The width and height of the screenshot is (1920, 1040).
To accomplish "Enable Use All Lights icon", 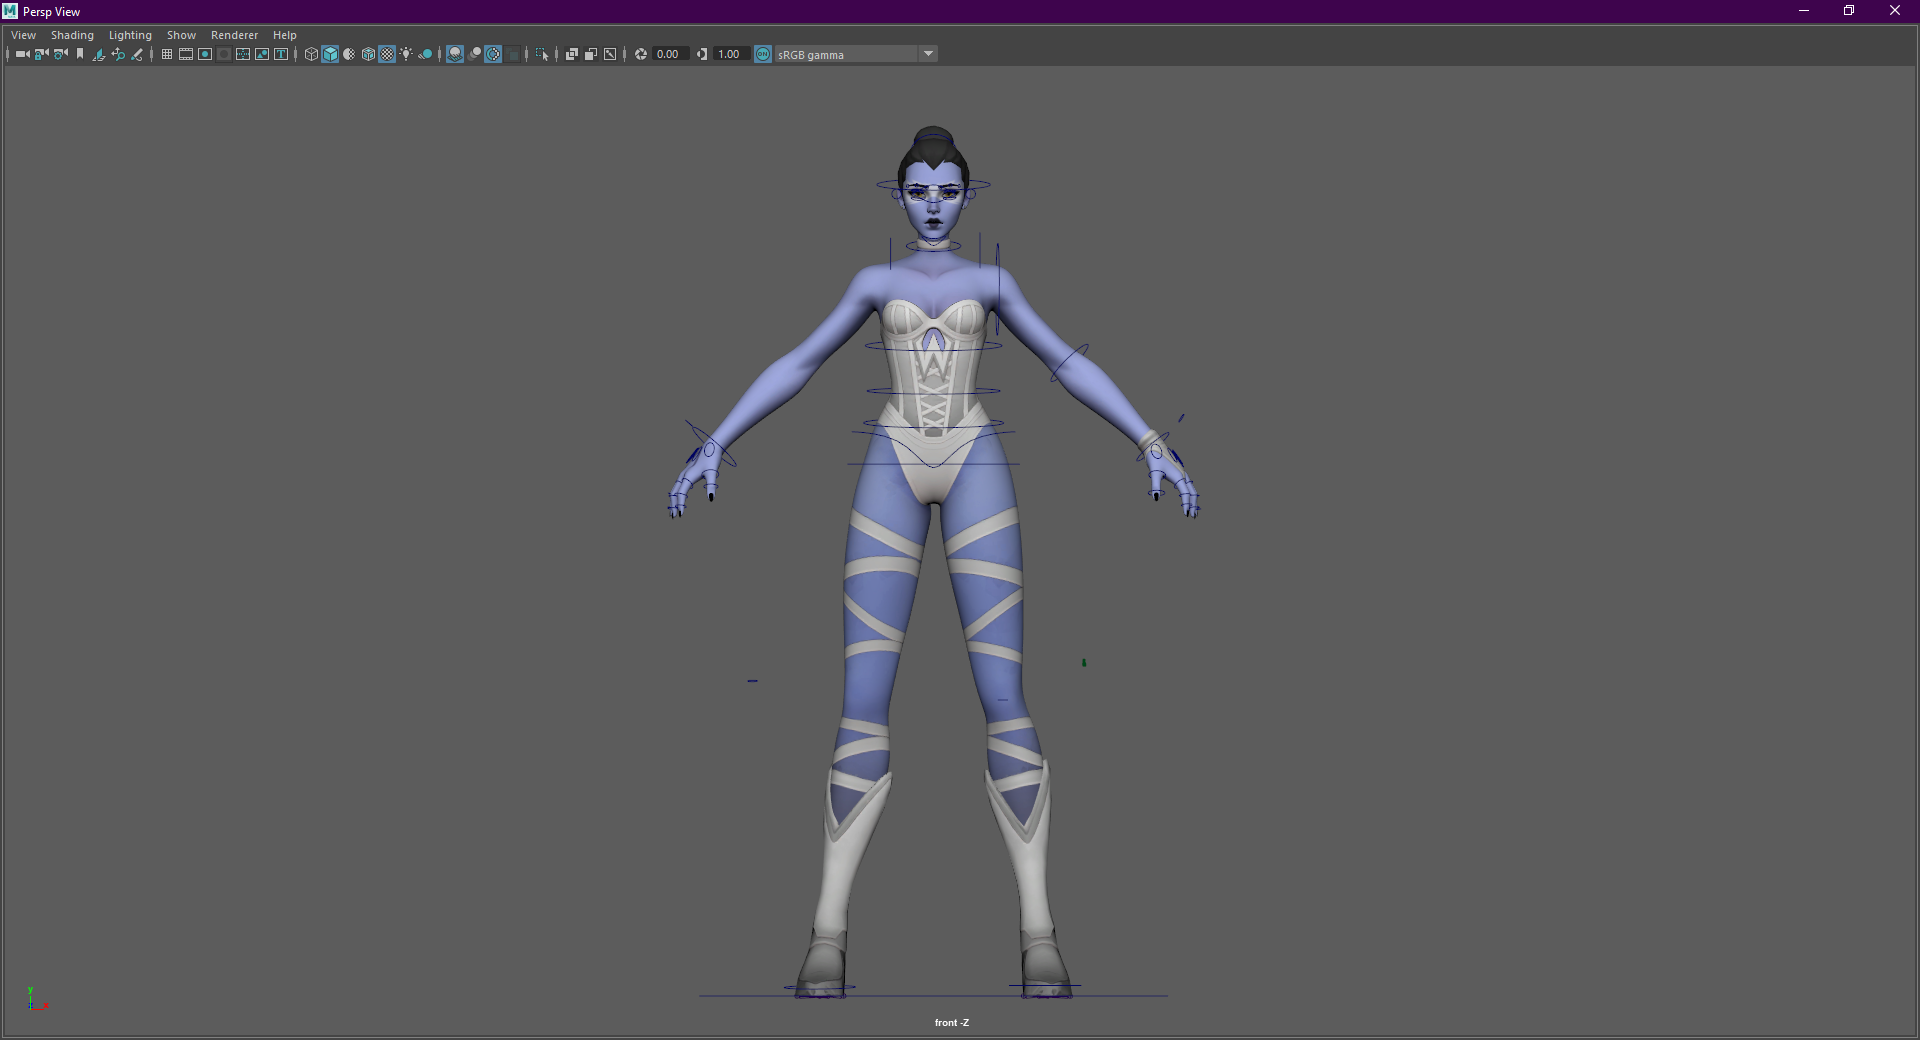I will coord(406,54).
